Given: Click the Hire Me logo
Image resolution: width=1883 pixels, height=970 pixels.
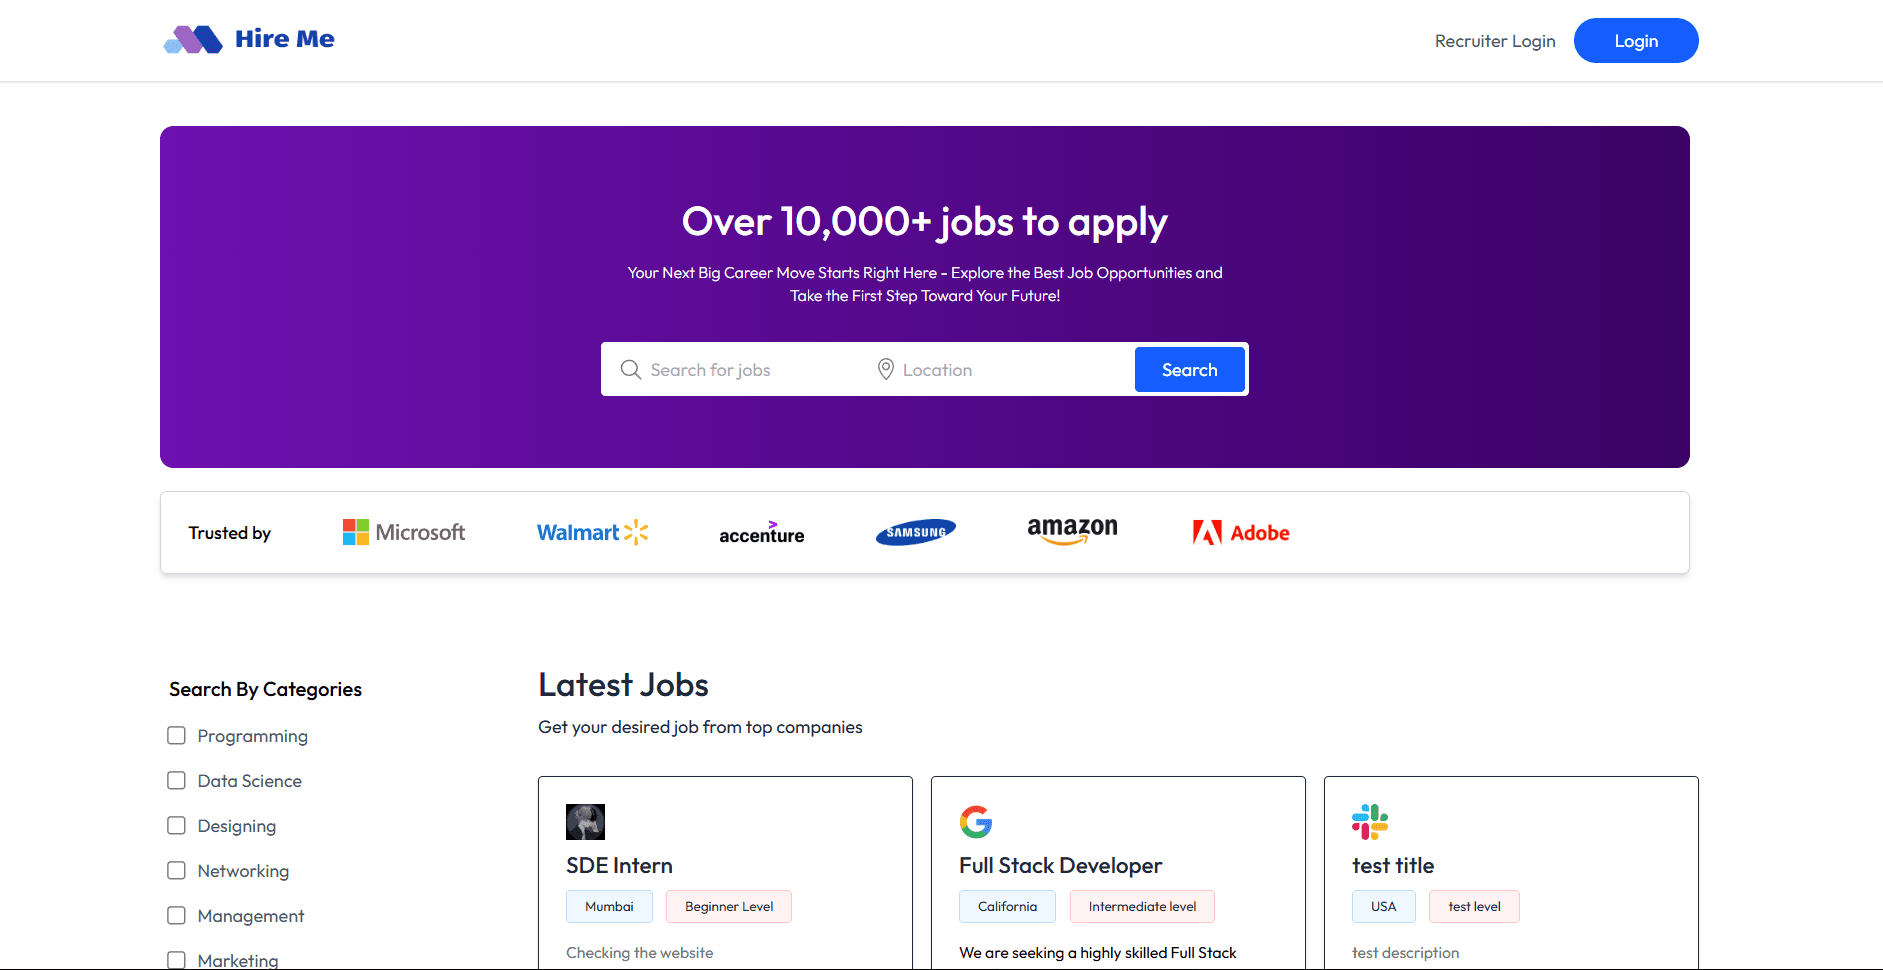Looking at the screenshot, I should (x=247, y=39).
